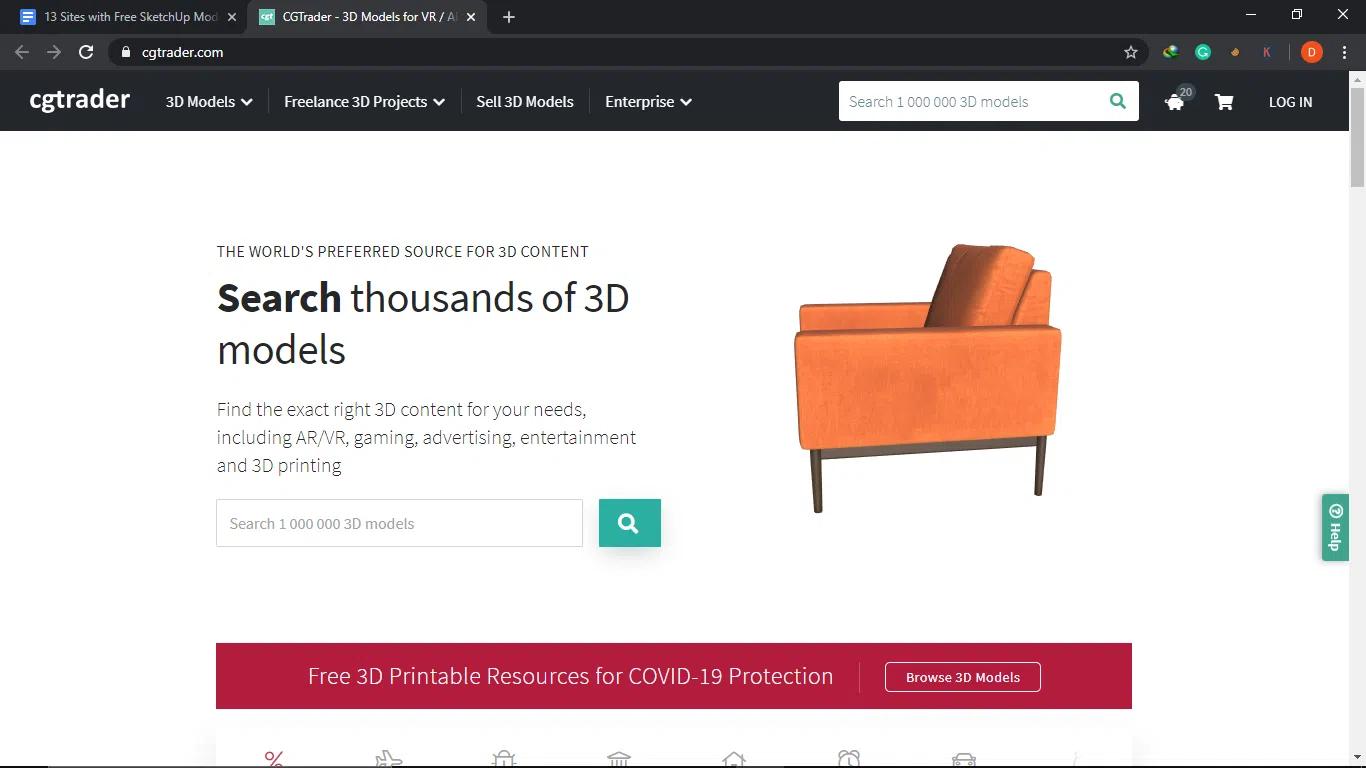
Task: Open the Freelance 3D Projects dropdown
Action: (x=363, y=101)
